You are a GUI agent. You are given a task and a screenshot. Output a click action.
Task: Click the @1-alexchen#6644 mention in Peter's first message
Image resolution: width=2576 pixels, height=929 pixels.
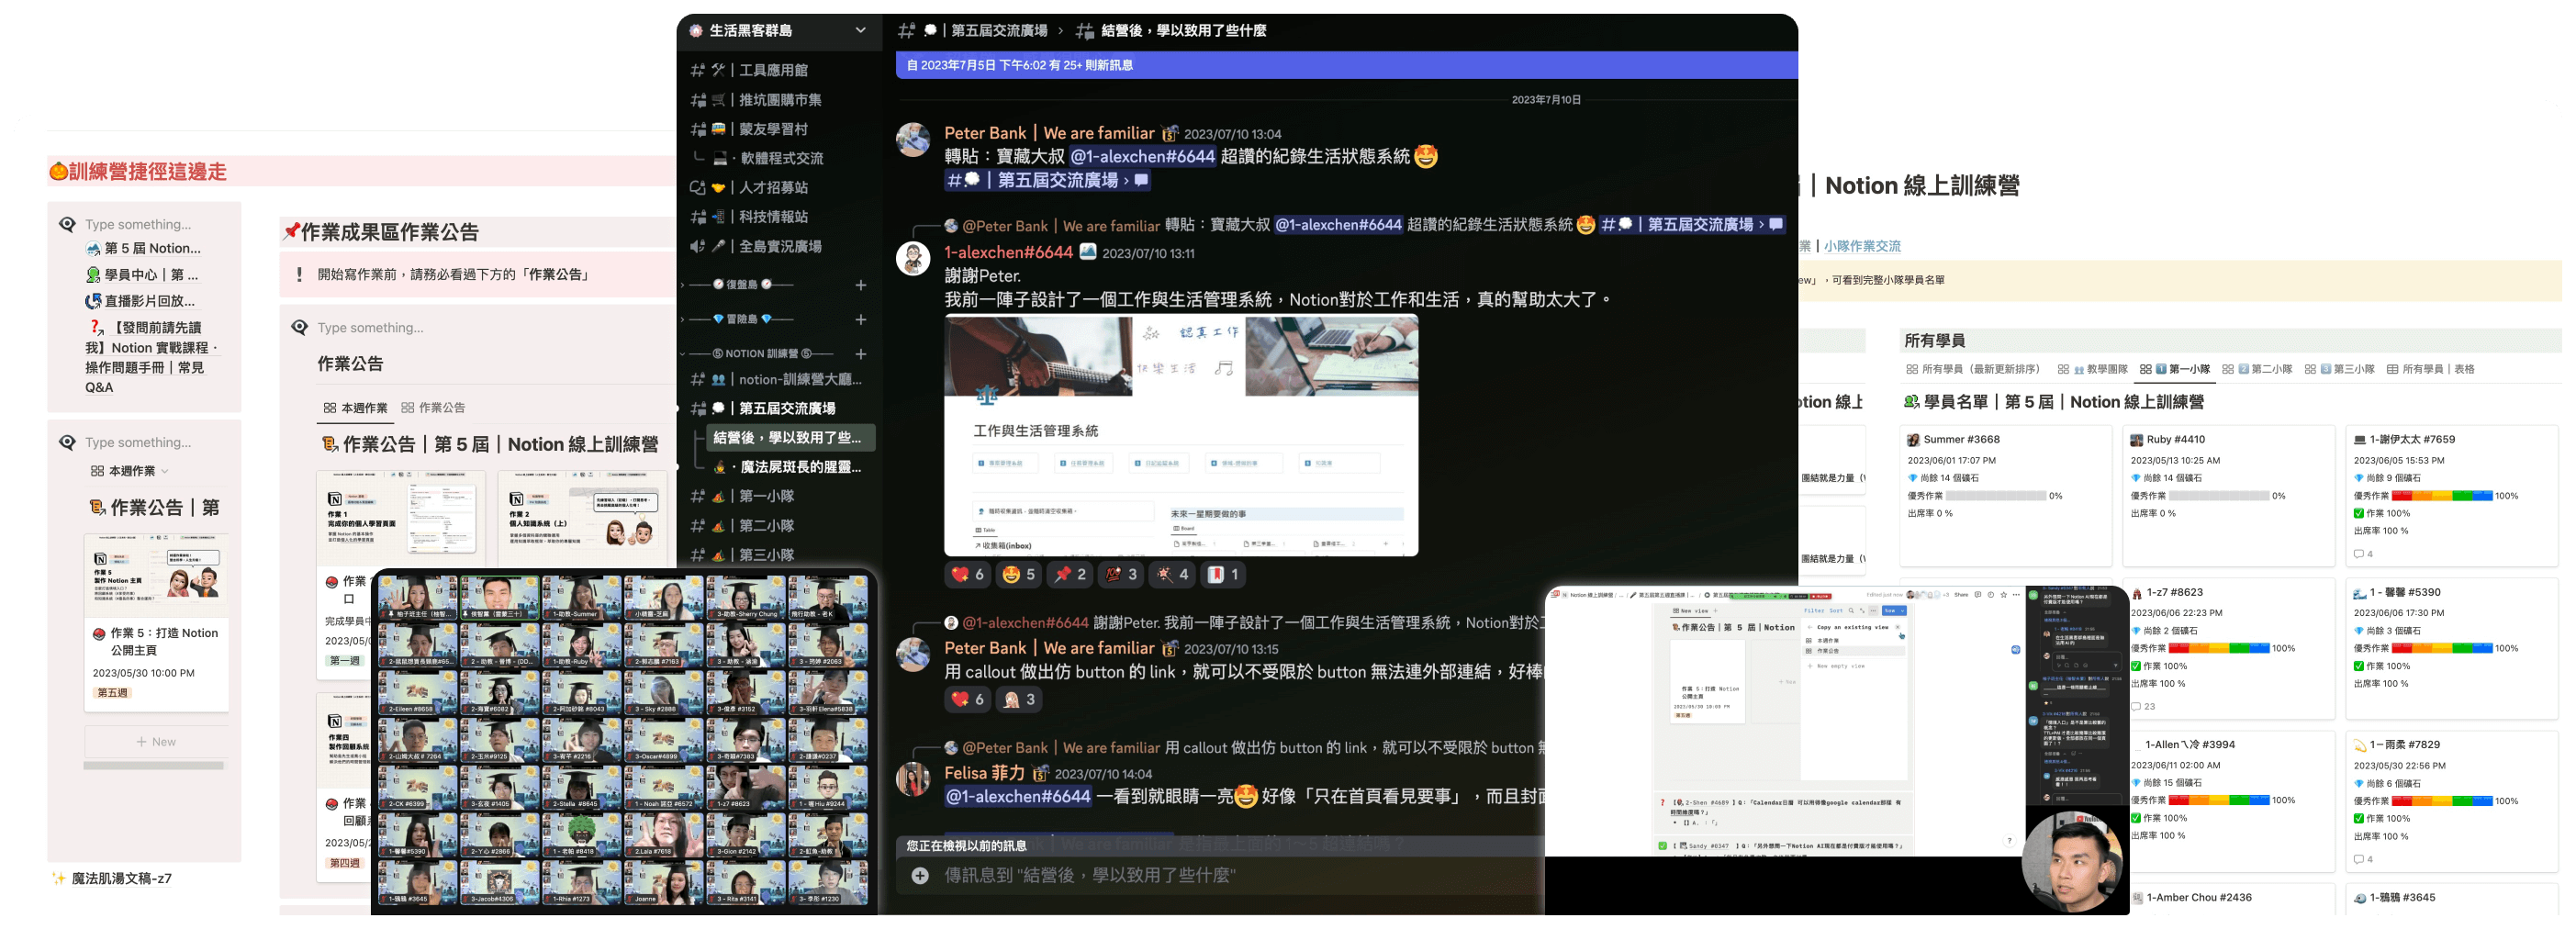[x=1142, y=157]
